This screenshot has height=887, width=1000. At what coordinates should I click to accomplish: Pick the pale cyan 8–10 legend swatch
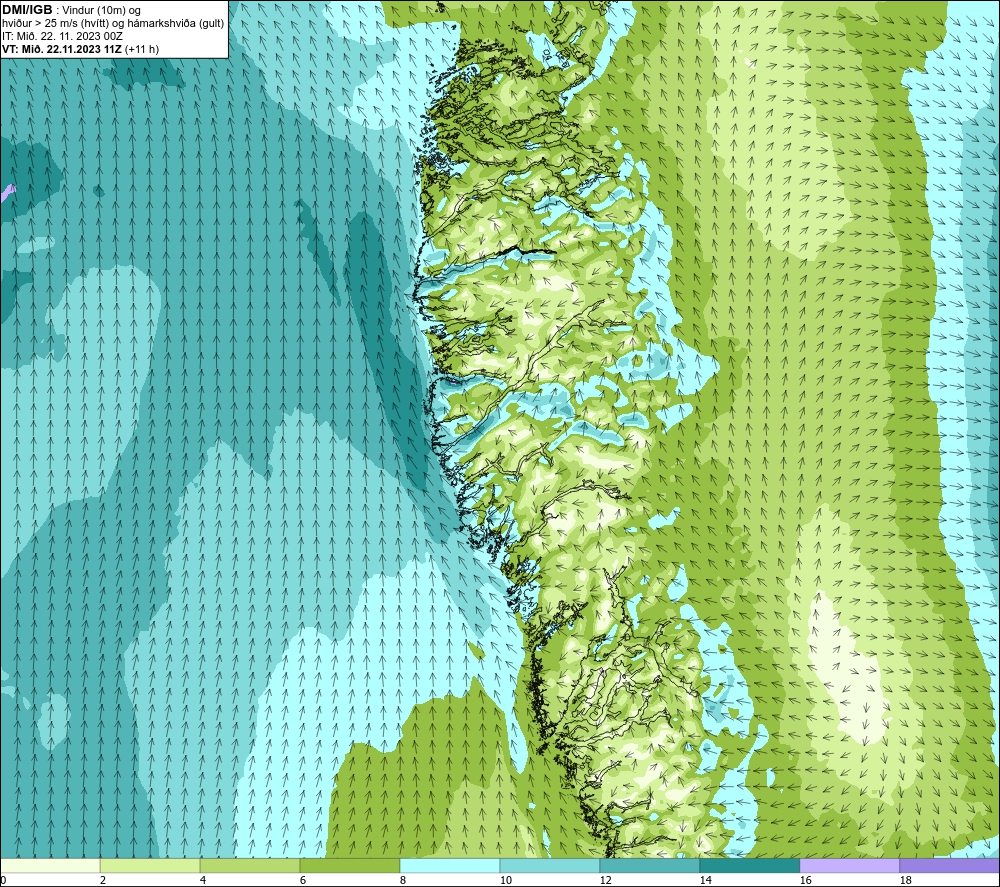[450, 865]
